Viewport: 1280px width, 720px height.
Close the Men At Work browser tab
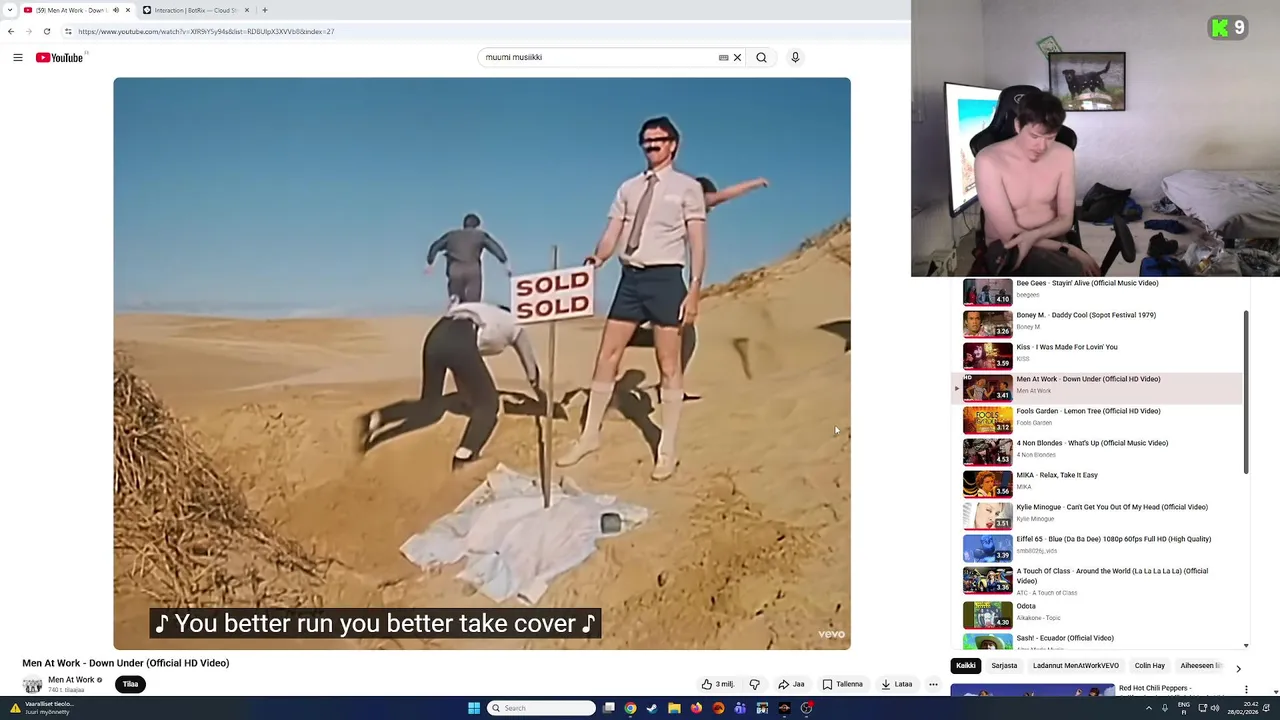127,10
